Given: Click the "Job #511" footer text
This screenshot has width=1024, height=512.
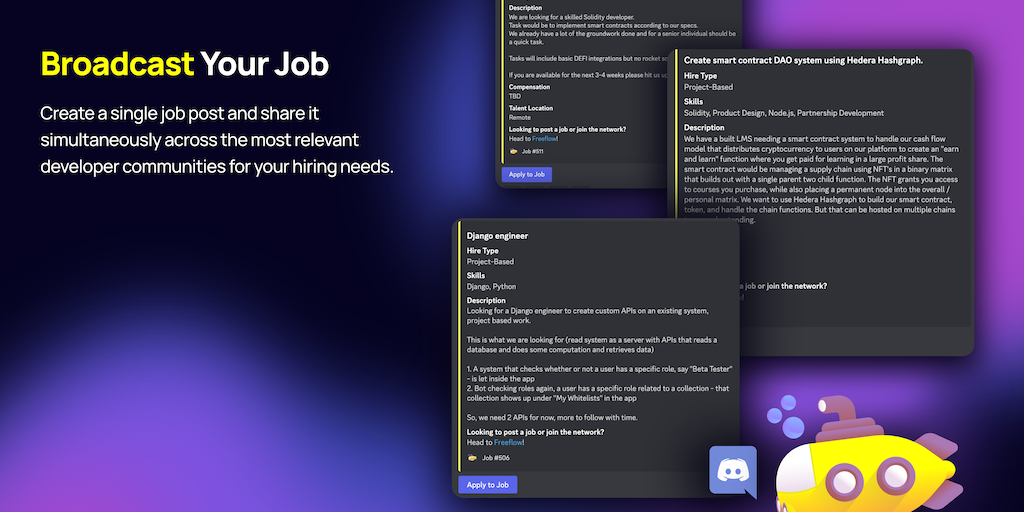Looking at the screenshot, I should pos(532,152).
